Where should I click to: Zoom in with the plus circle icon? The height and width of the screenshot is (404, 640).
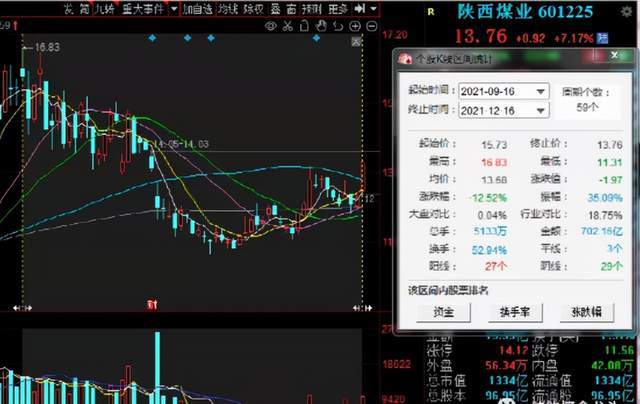(x=355, y=26)
